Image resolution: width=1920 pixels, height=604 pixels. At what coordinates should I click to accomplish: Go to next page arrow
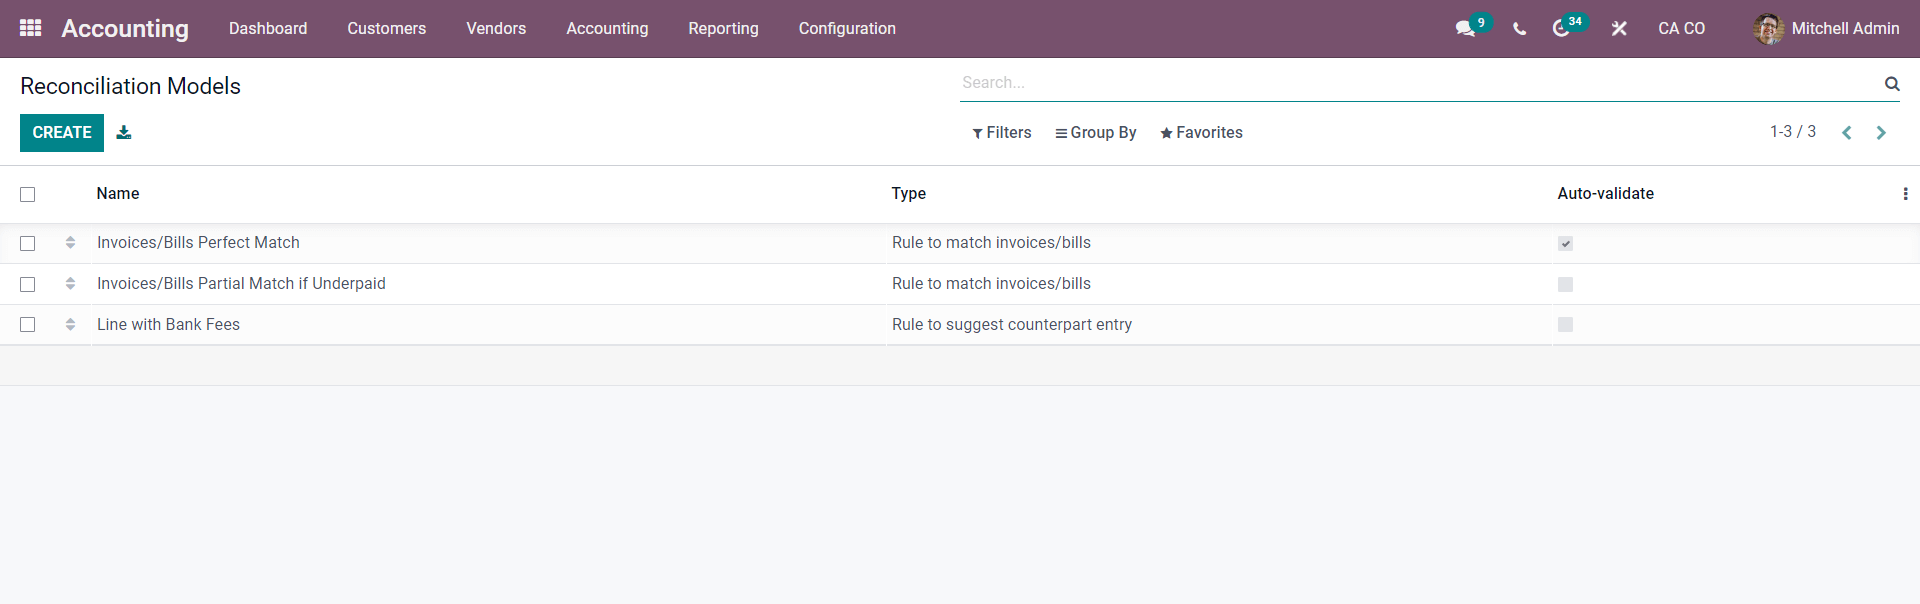(1881, 133)
